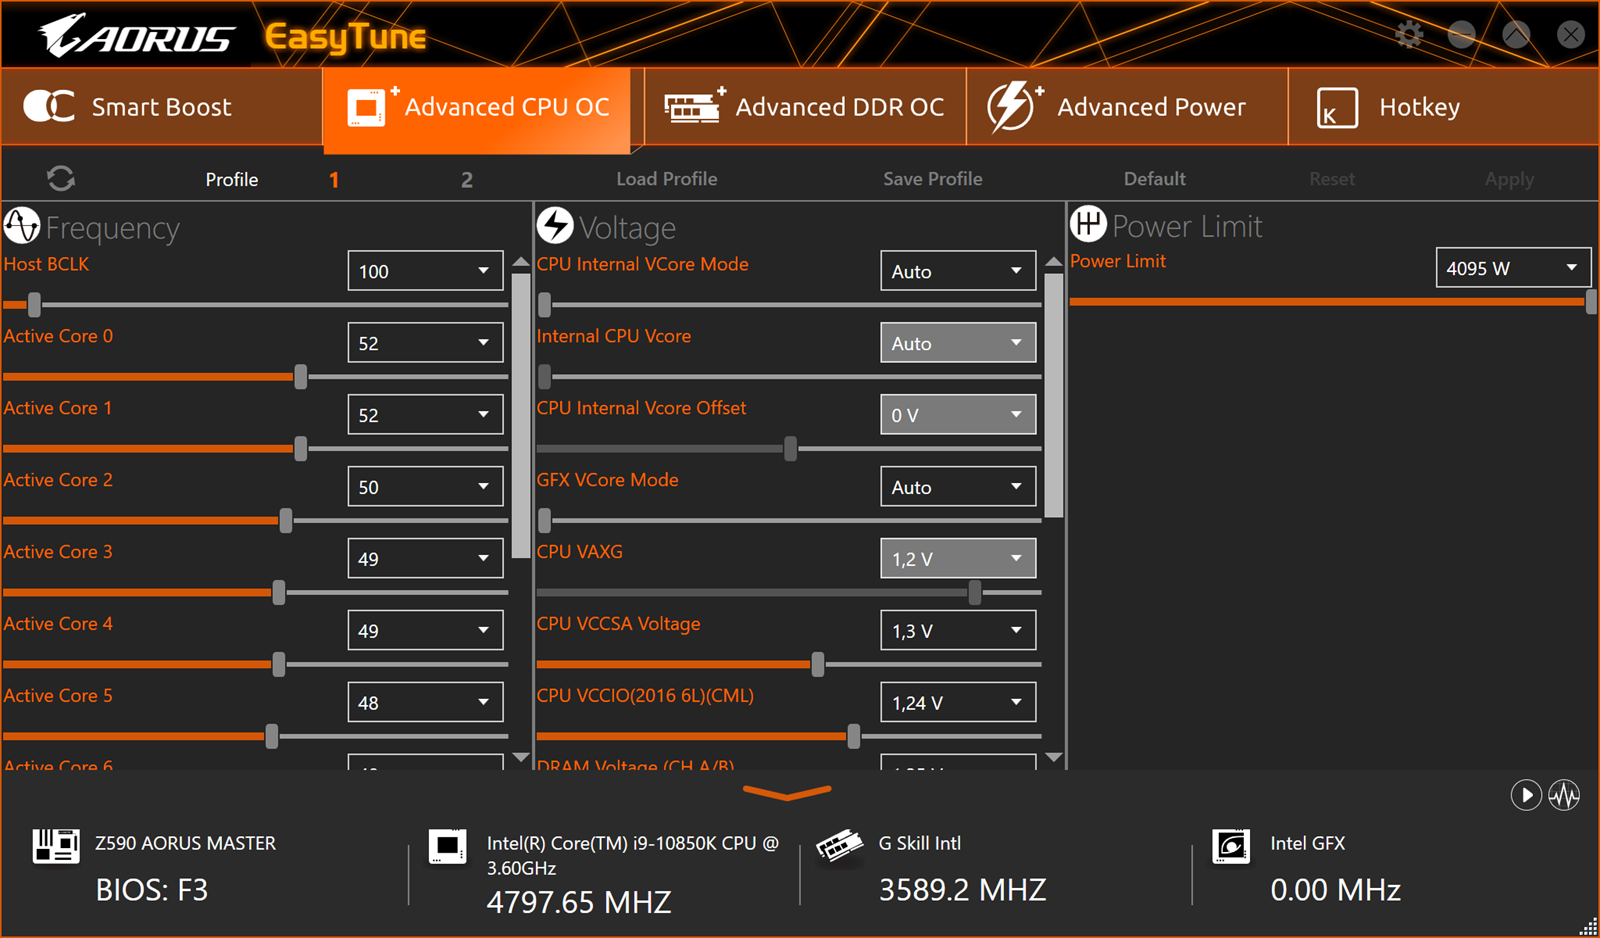Click the 3589.2 MHZ memory frequency value
Viewport: 1600px width, 938px height.
[x=963, y=890]
